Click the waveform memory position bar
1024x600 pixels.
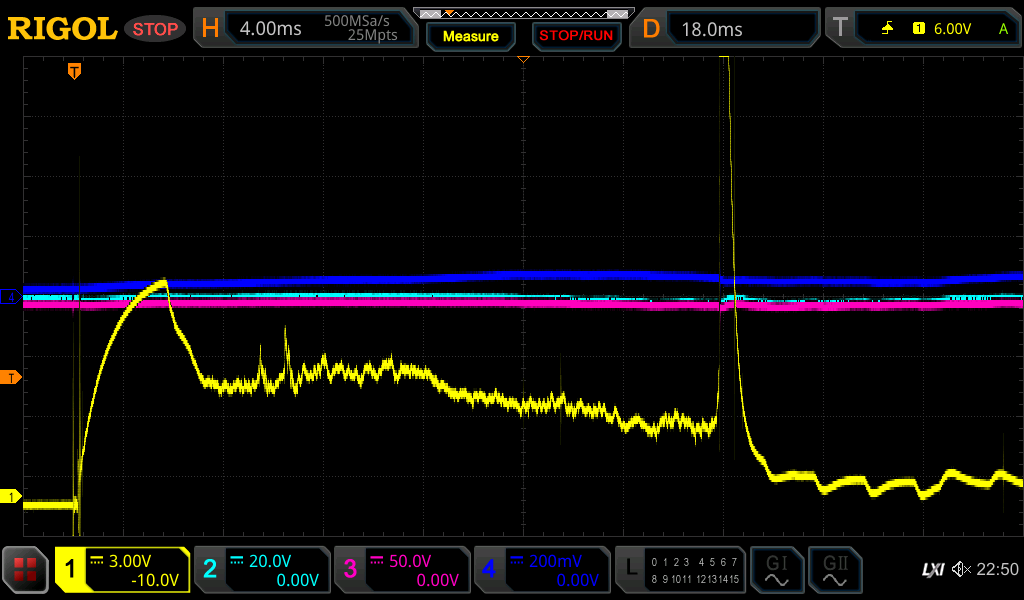(523, 14)
